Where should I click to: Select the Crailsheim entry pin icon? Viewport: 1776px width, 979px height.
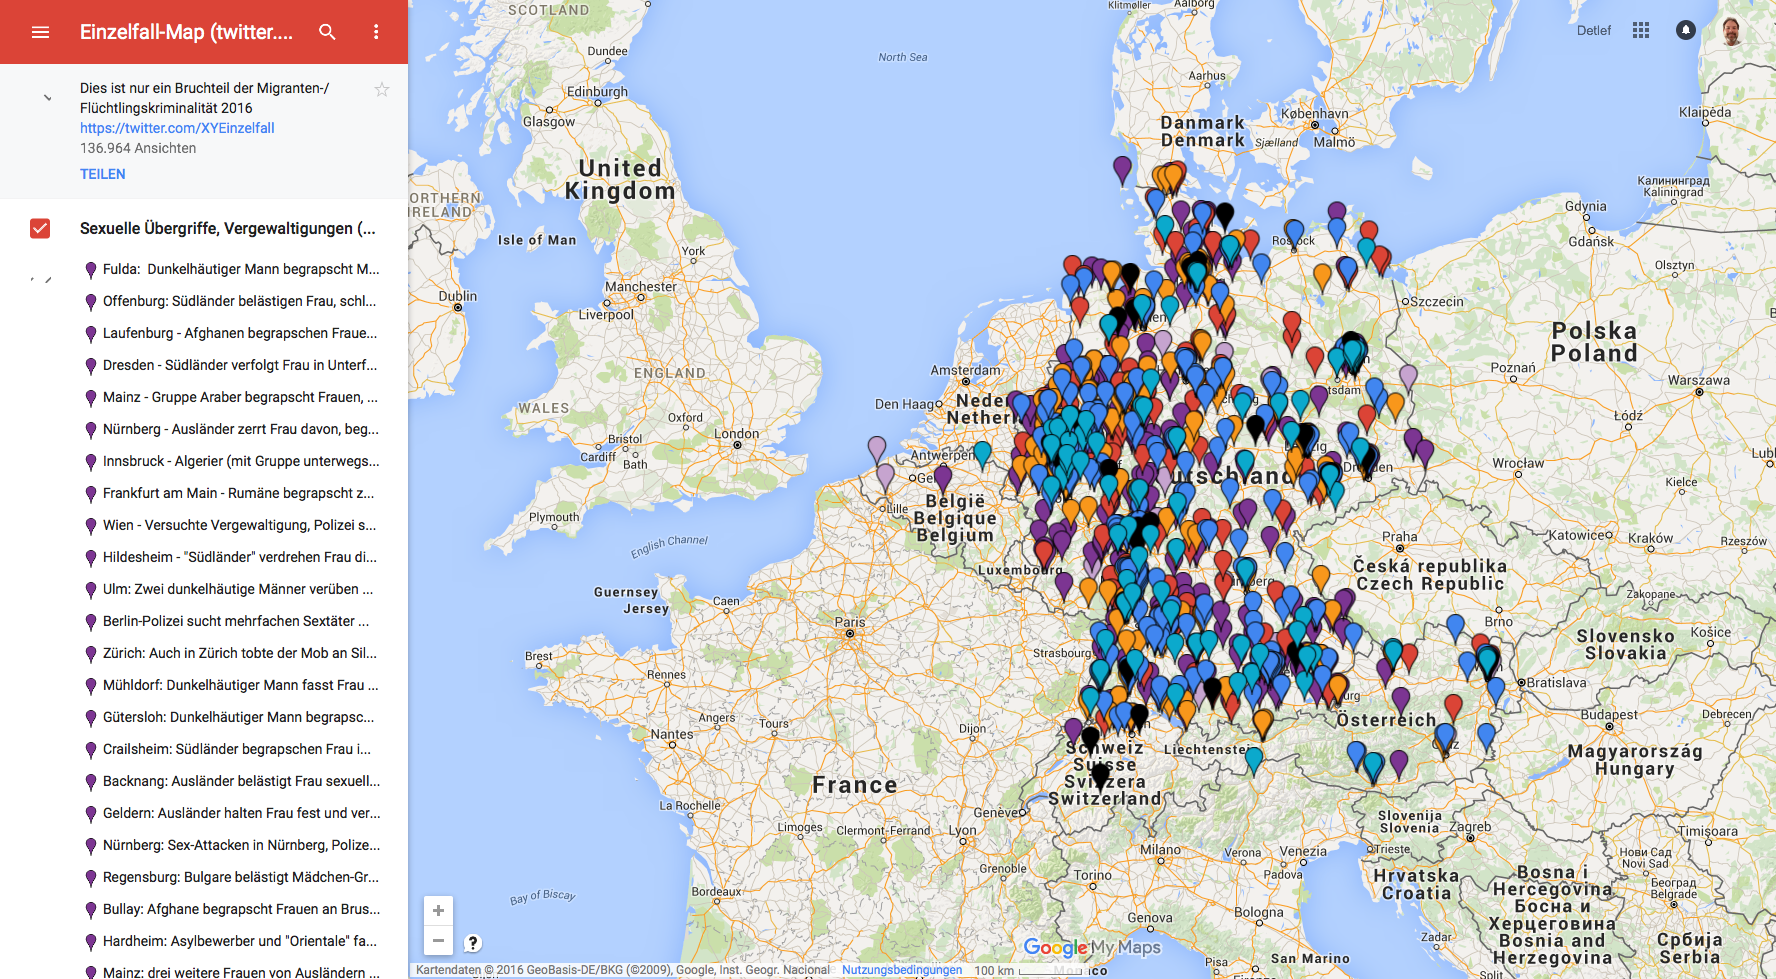click(x=91, y=750)
